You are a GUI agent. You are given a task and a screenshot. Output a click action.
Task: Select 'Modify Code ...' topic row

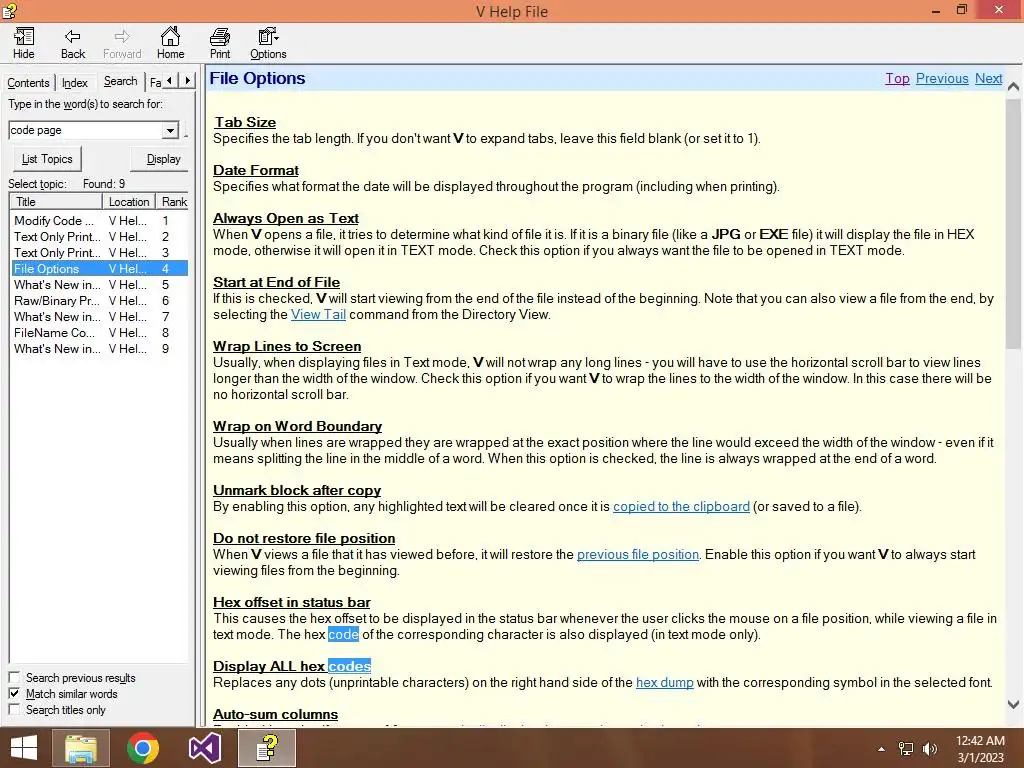click(99, 221)
